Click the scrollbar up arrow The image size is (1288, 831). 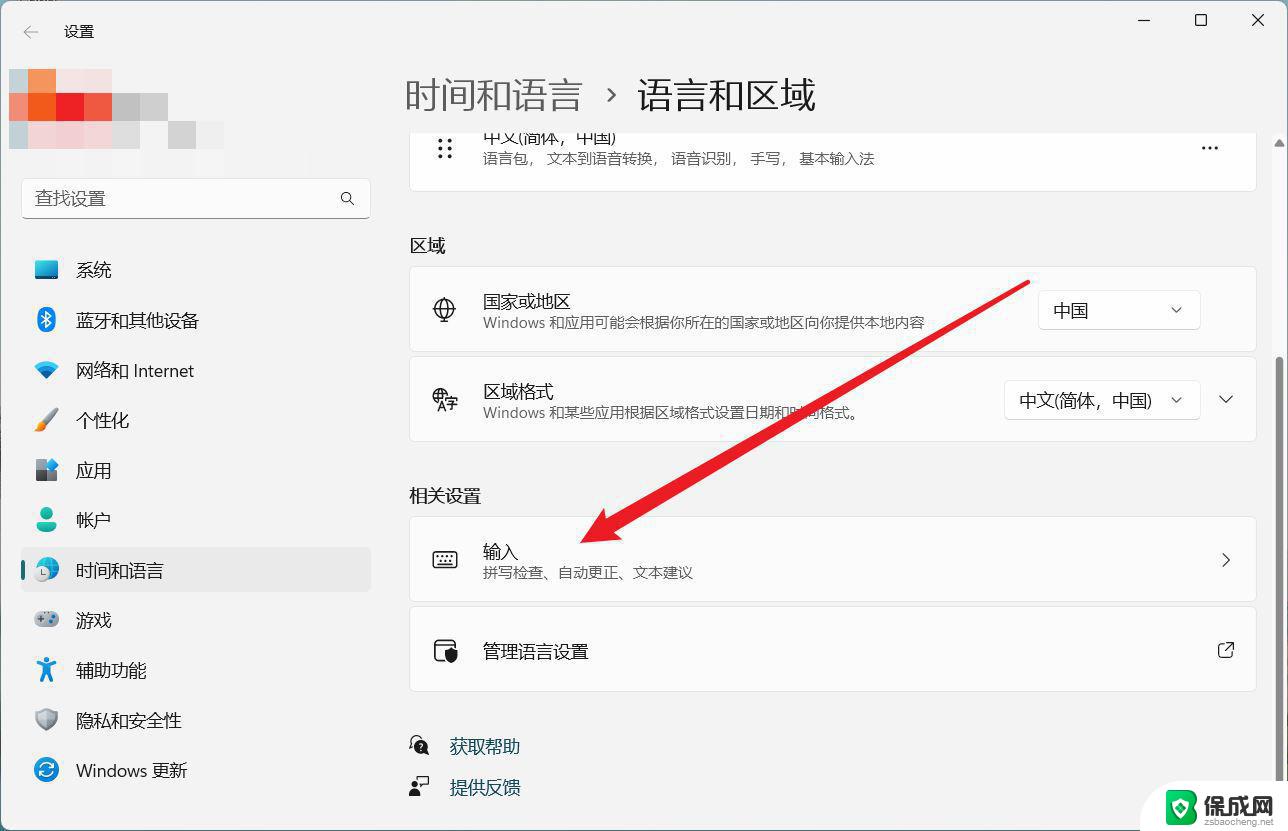(x=1279, y=143)
